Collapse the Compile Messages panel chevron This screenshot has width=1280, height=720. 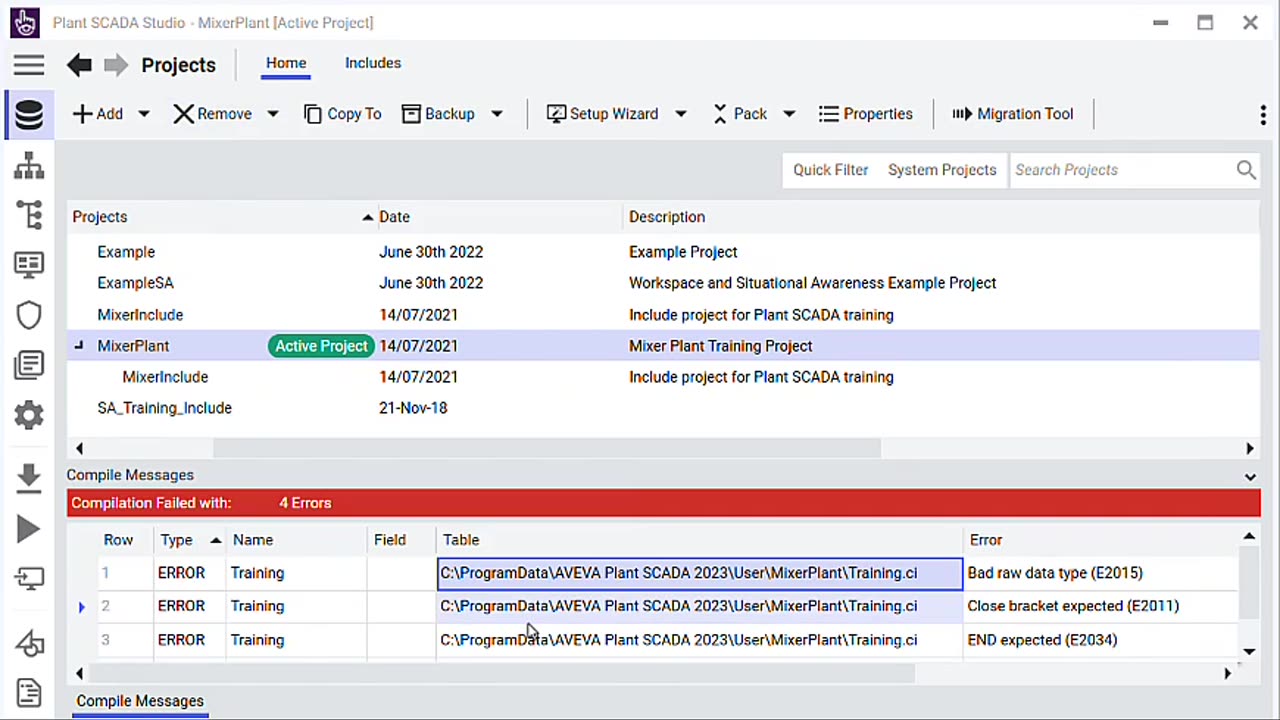[1250, 477]
